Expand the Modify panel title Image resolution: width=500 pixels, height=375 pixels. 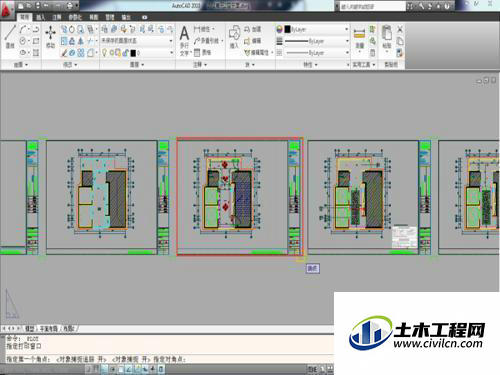pos(70,65)
